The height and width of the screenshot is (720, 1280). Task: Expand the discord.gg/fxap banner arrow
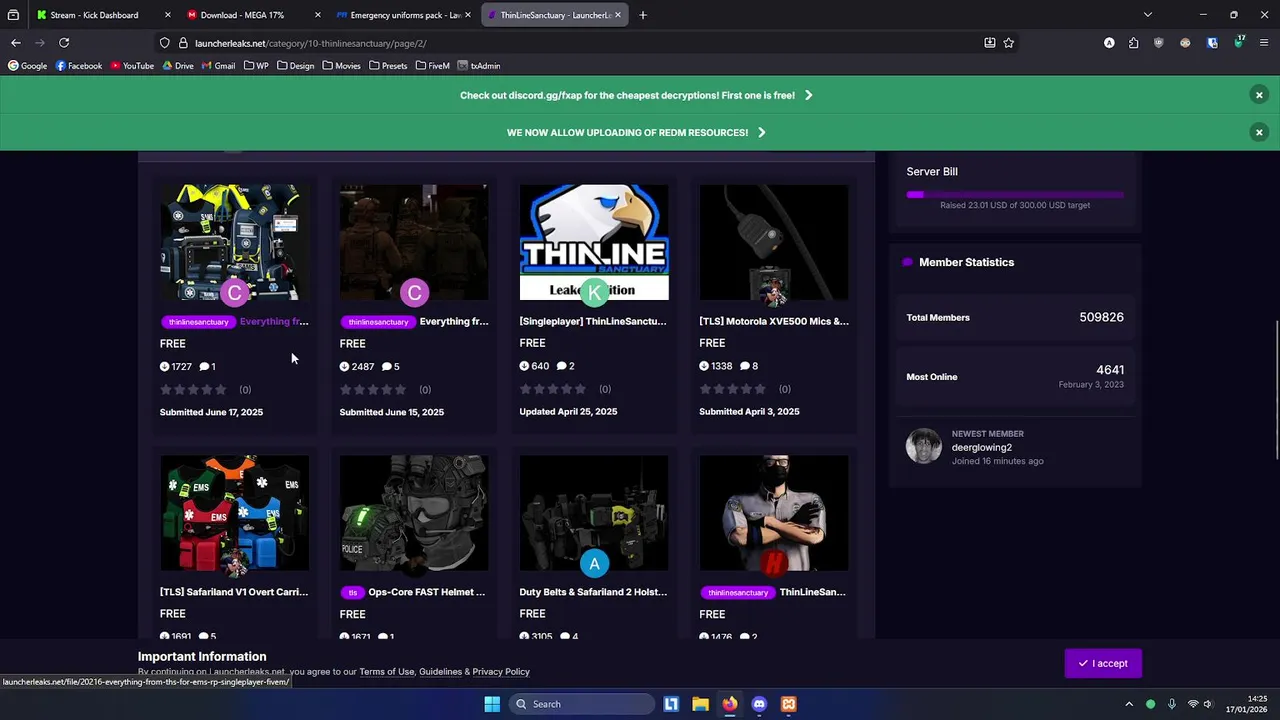pyautogui.click(x=808, y=95)
